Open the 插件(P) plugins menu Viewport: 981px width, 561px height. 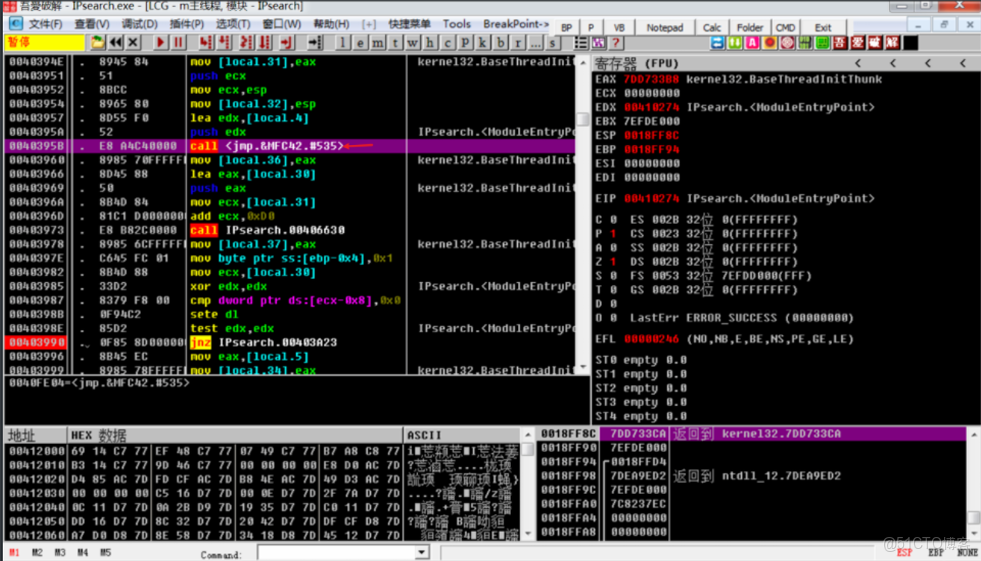click(x=187, y=24)
